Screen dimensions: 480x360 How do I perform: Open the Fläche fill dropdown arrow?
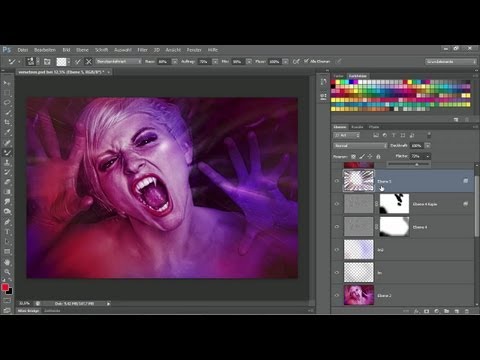tap(428, 156)
